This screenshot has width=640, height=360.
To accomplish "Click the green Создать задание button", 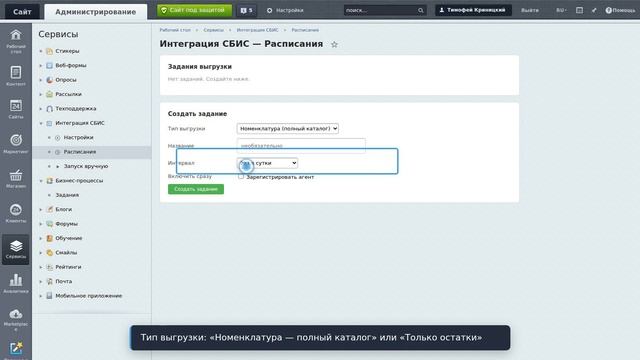I will [x=196, y=189].
